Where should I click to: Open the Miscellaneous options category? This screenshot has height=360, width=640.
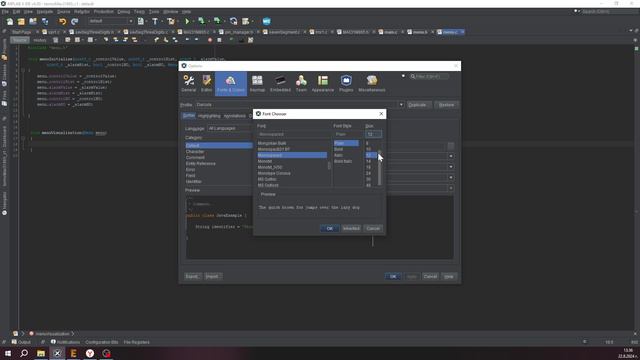[x=372, y=84]
